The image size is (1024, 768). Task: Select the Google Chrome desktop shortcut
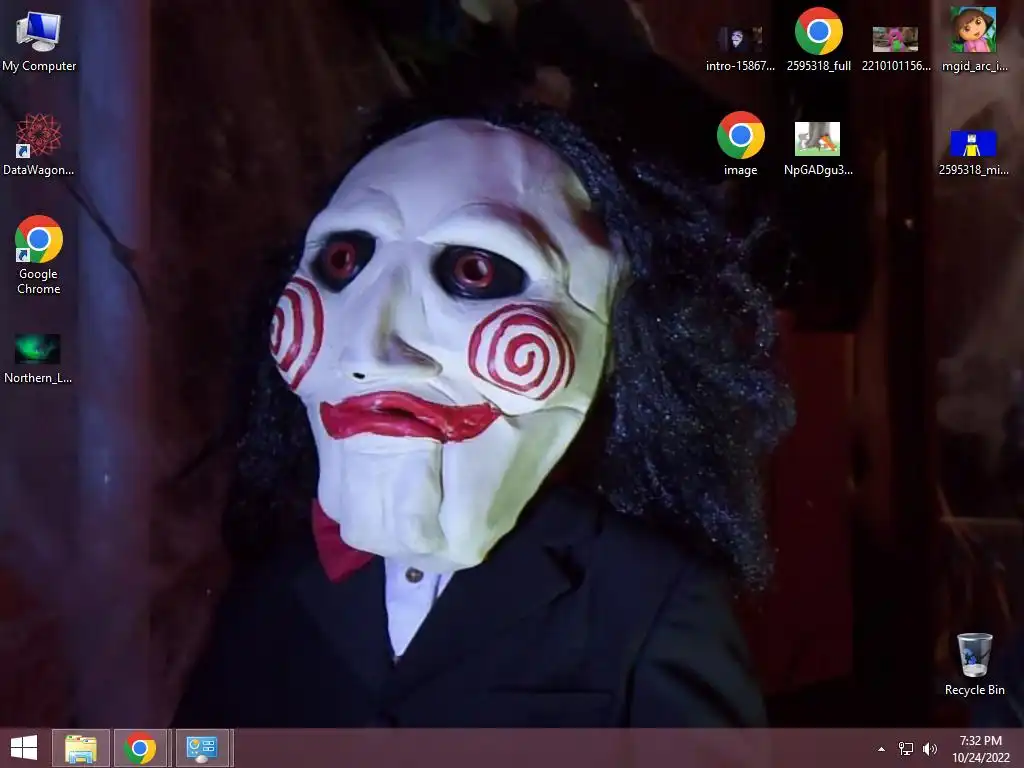(x=39, y=255)
